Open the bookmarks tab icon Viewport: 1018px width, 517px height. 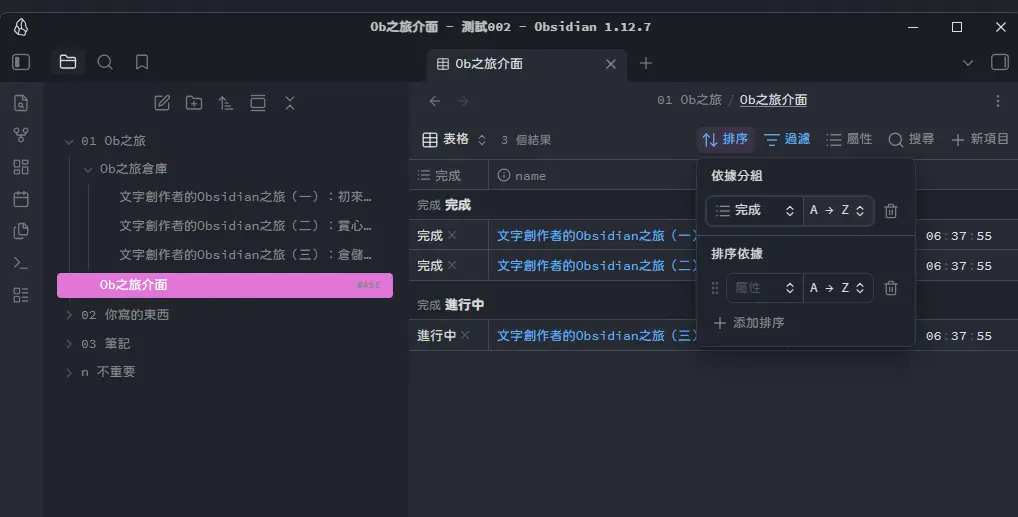[142, 62]
